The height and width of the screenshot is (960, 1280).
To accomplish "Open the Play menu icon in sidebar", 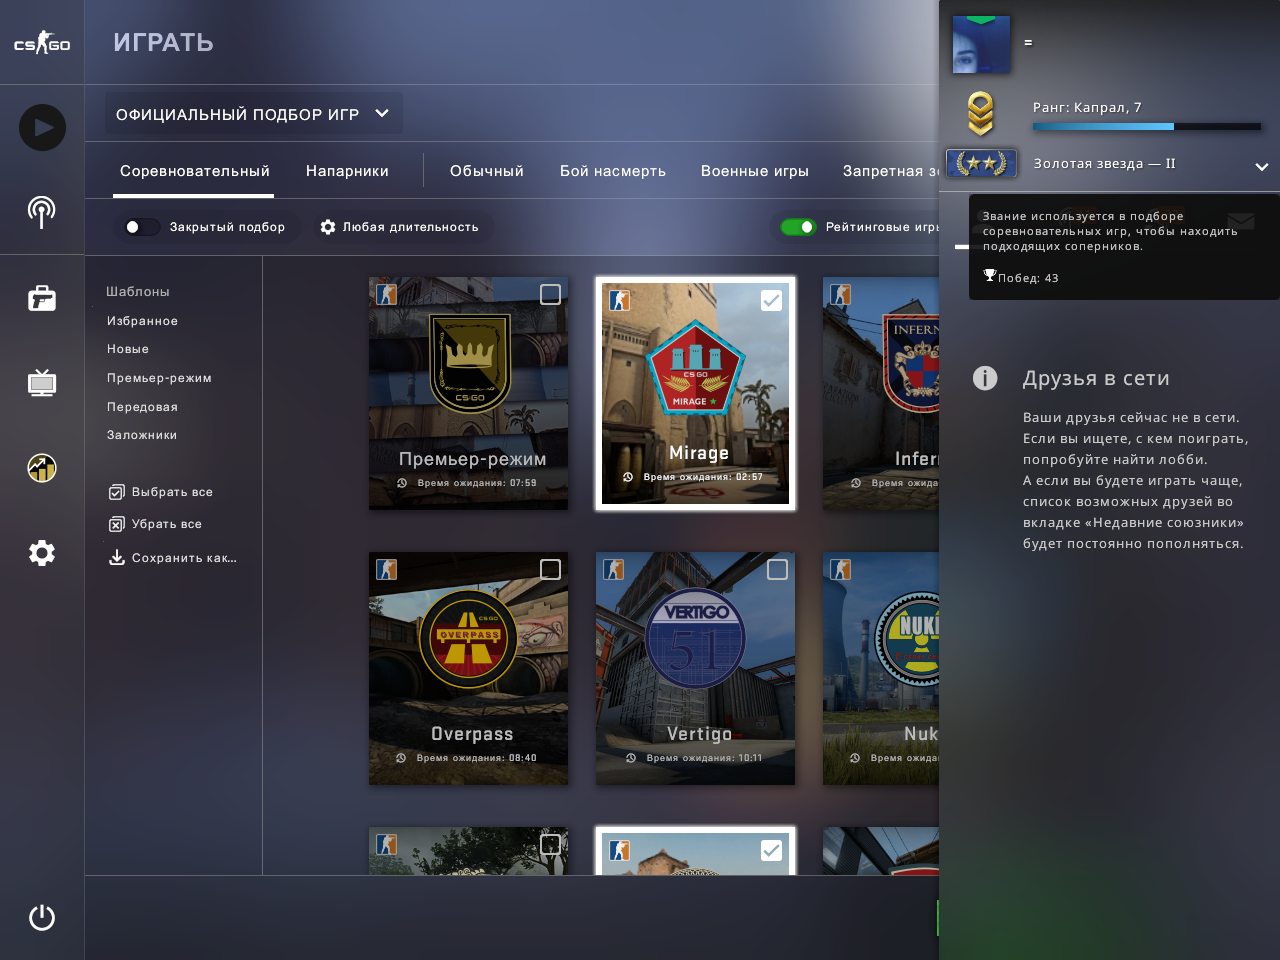I will (x=42, y=128).
